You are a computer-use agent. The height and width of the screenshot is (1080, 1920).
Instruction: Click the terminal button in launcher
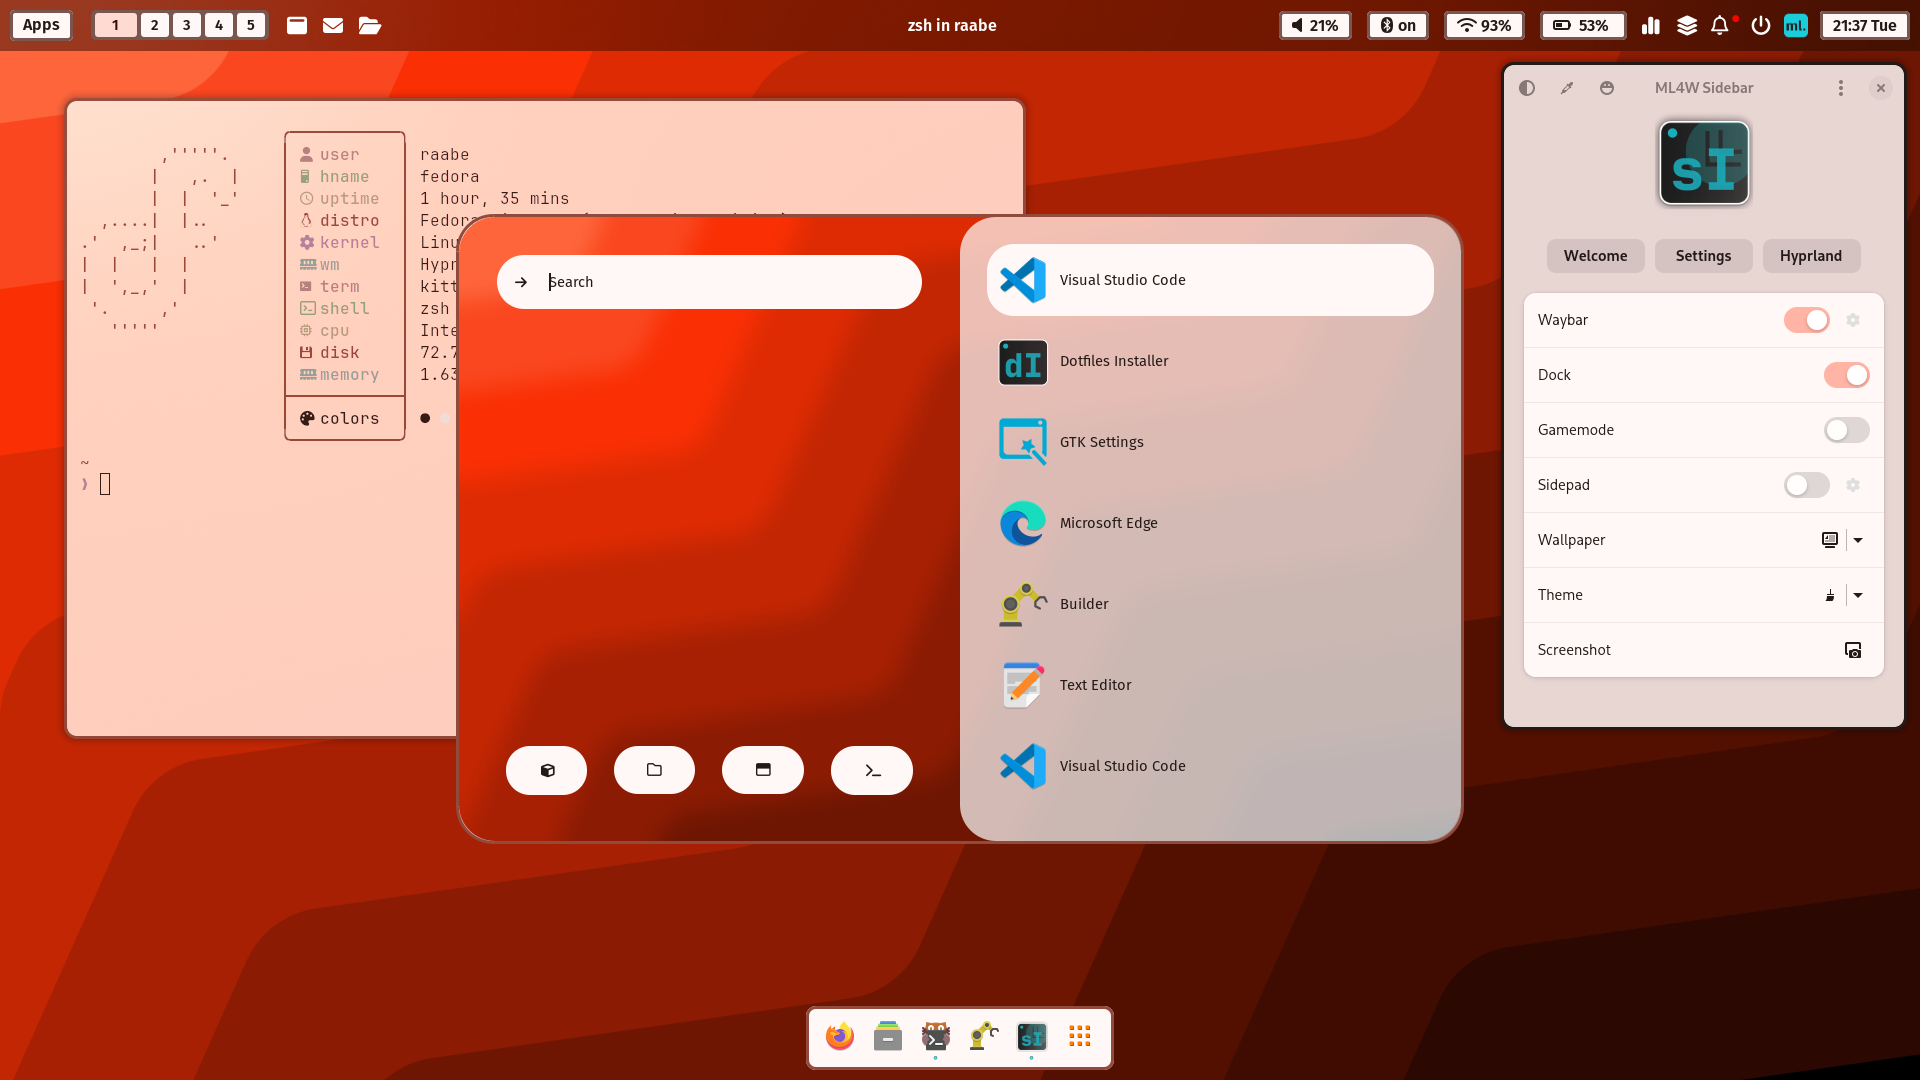871,770
